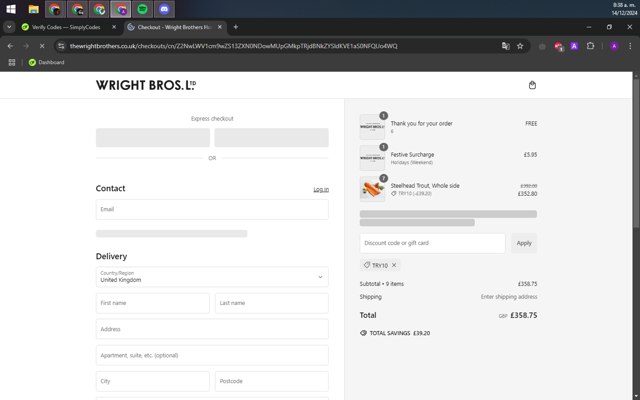This screenshot has height=400, width=640.
Task: Close the Checkout tab
Action: coord(220,27)
